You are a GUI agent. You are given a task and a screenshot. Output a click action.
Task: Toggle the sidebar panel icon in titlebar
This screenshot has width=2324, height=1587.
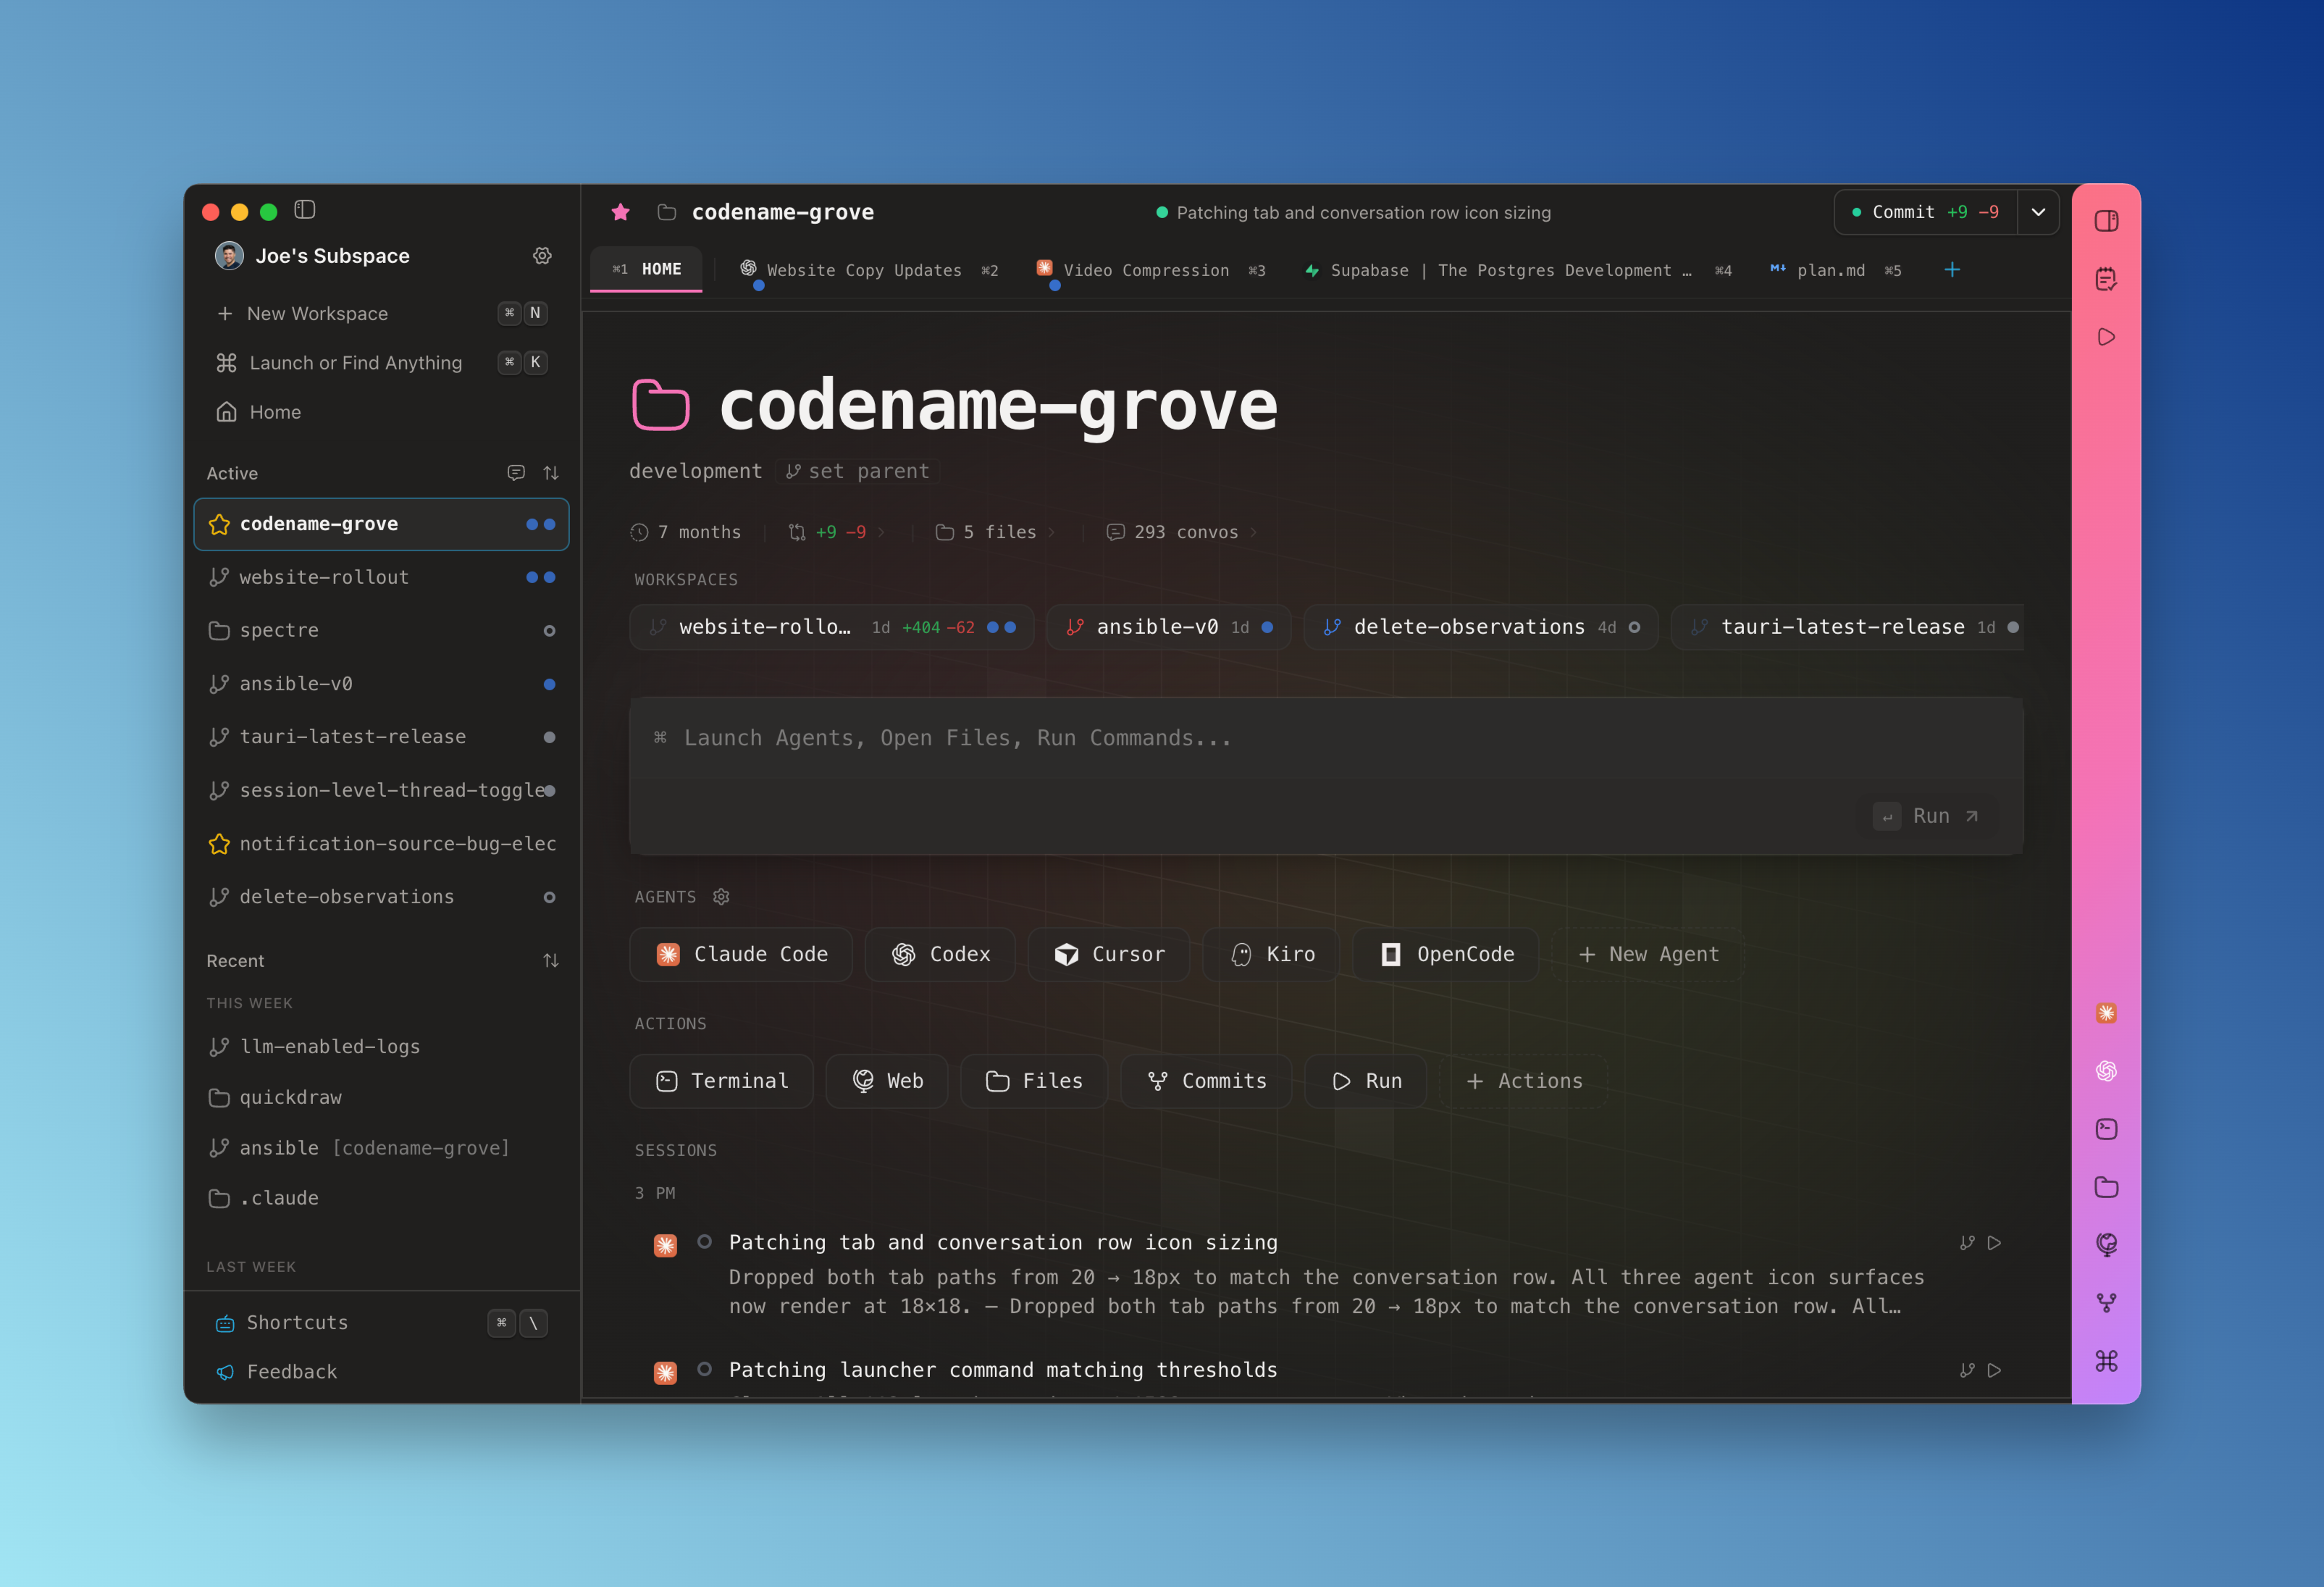click(305, 210)
